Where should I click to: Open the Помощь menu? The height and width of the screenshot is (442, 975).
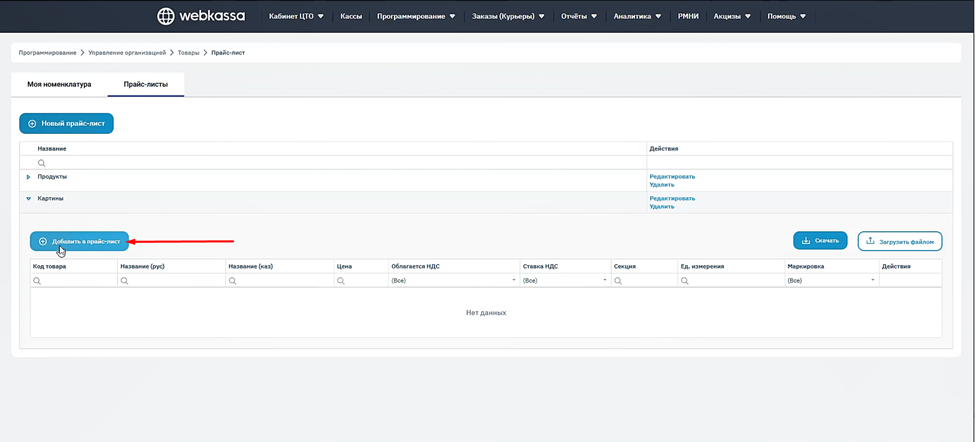pyautogui.click(x=786, y=17)
